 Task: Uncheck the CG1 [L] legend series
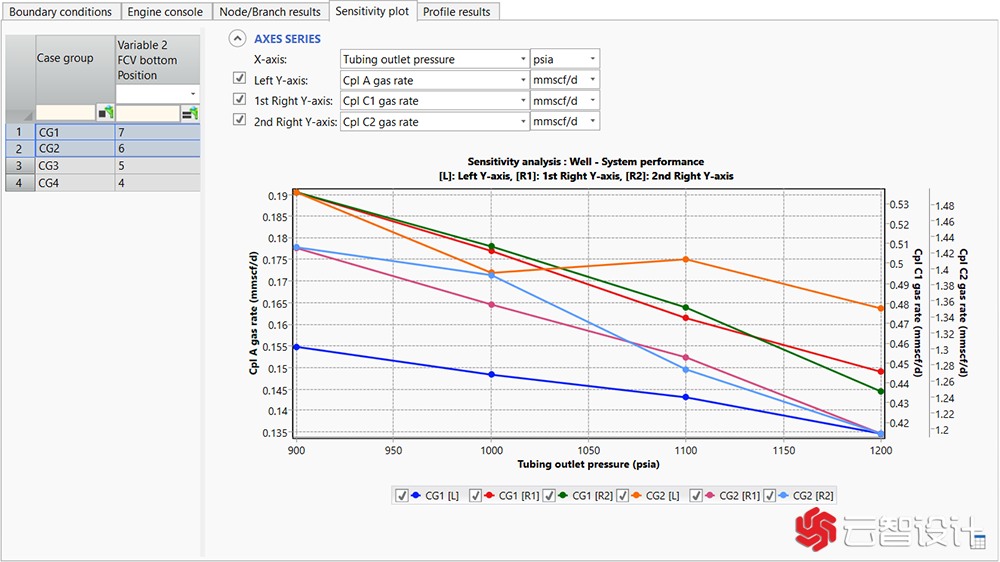[x=401, y=496]
